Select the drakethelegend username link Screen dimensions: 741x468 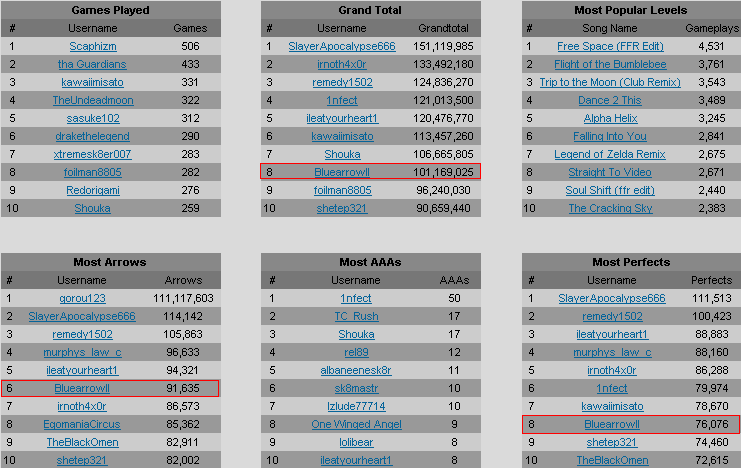click(92, 136)
